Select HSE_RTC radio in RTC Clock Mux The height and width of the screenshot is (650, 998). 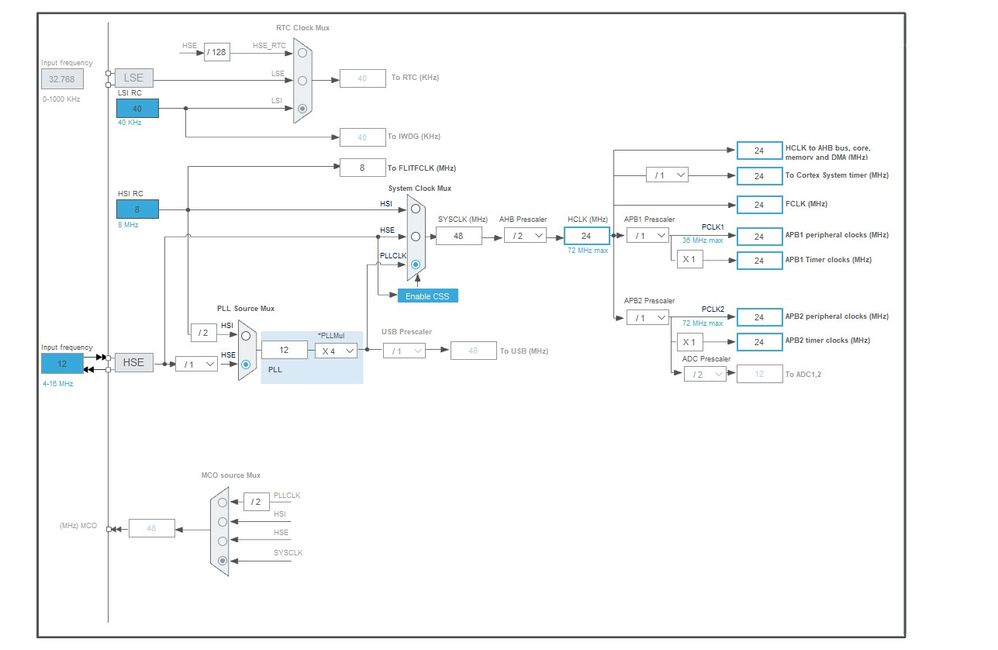pos(302,53)
